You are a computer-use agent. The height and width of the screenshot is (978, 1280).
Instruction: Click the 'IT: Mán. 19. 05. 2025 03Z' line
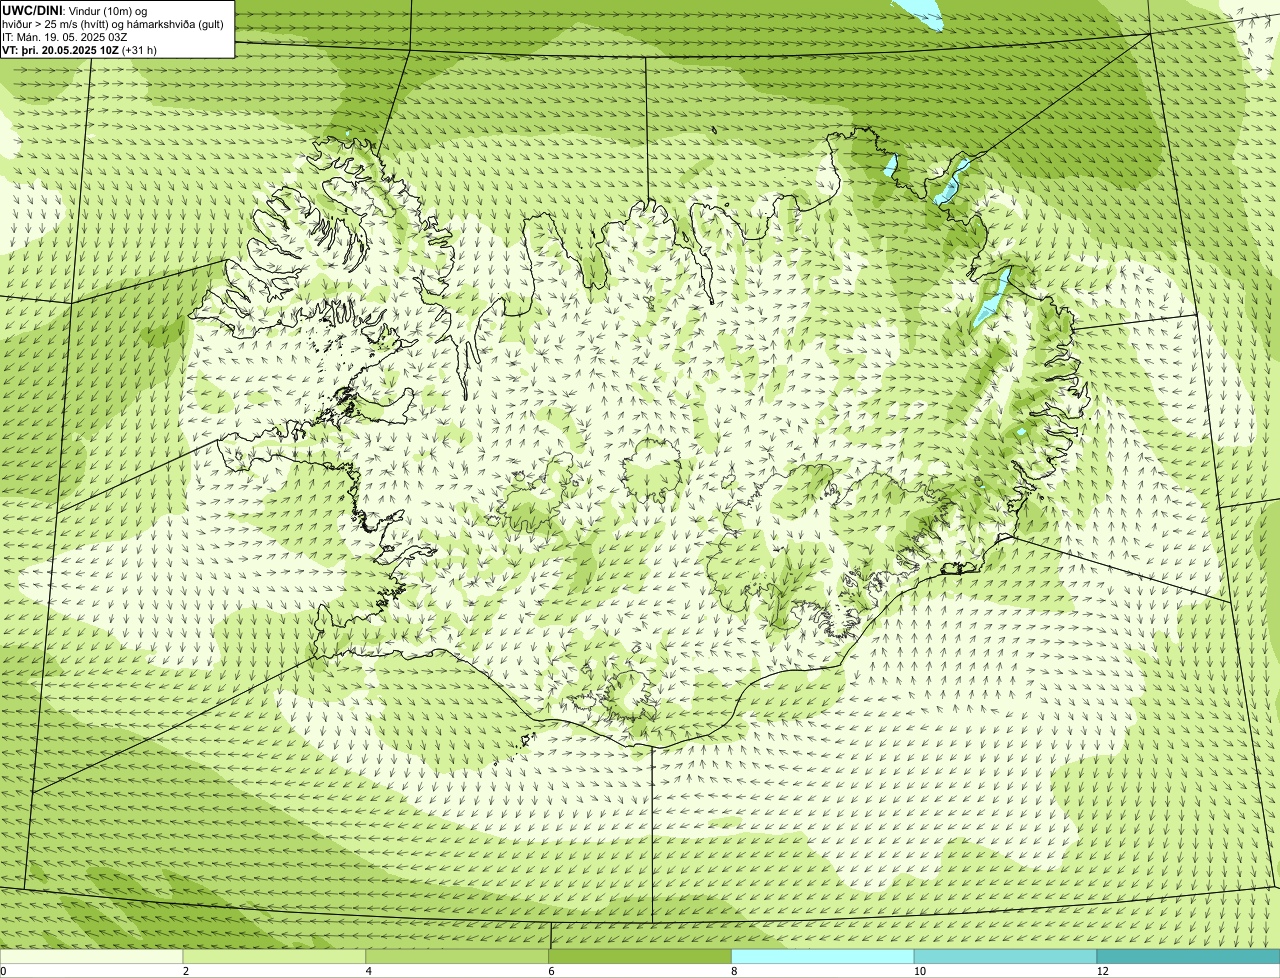(65, 37)
